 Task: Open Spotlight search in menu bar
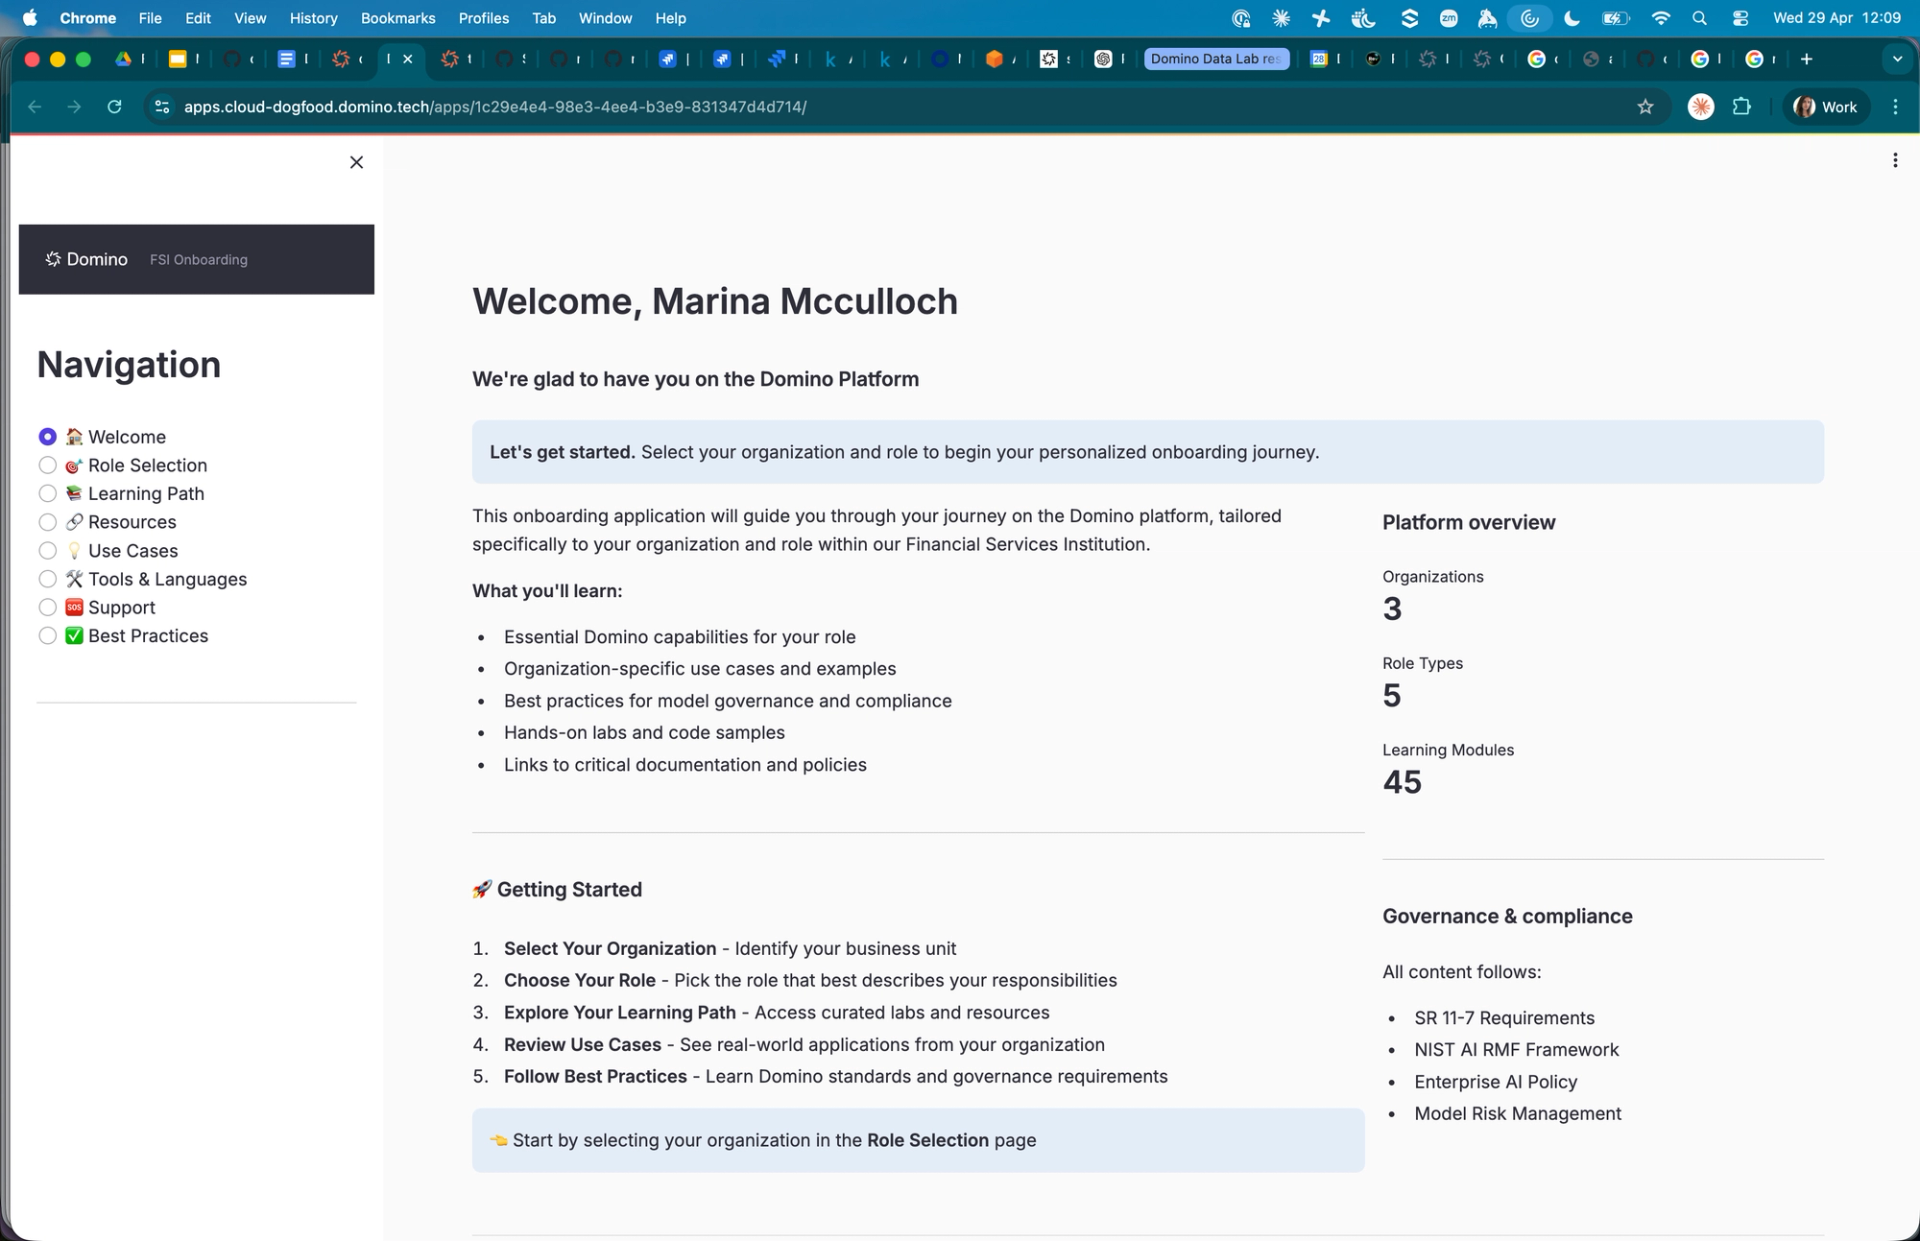tap(1699, 18)
